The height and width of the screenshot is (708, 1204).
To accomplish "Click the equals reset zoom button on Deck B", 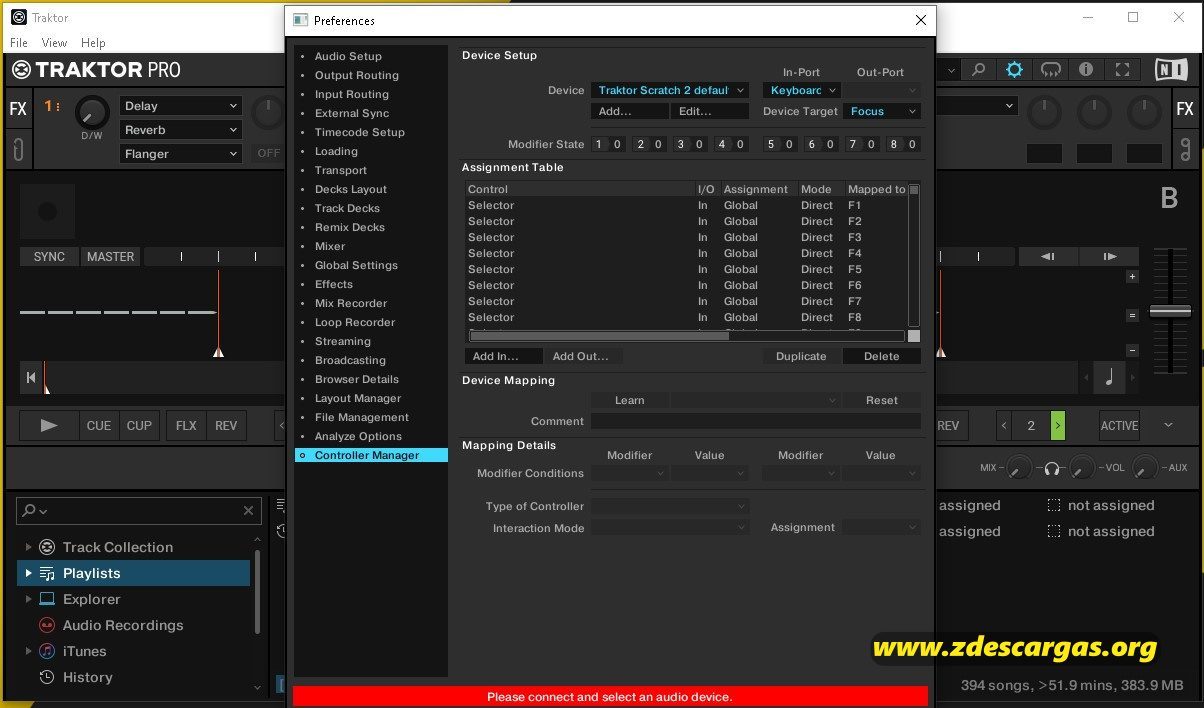I will tap(1132, 315).
